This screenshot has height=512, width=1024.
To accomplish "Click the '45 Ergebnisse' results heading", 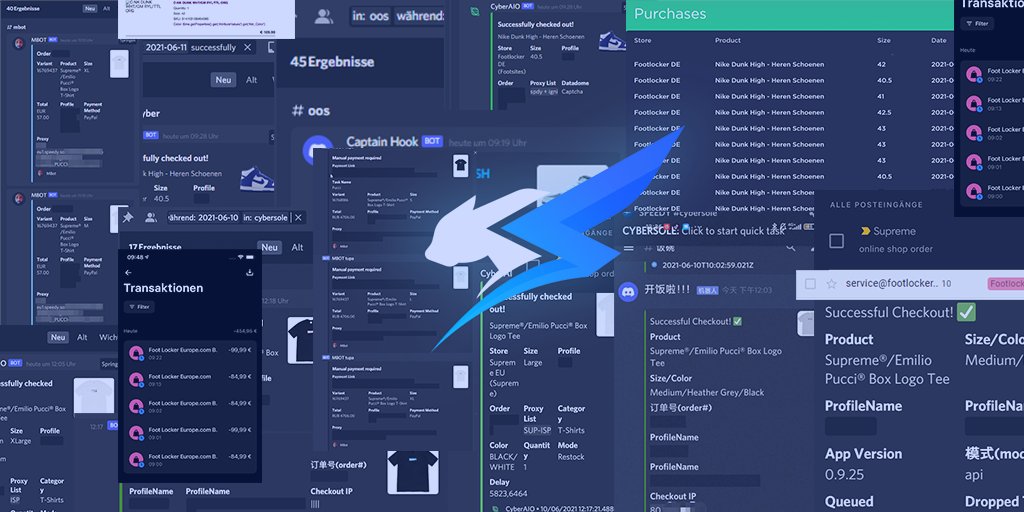I will [332, 62].
